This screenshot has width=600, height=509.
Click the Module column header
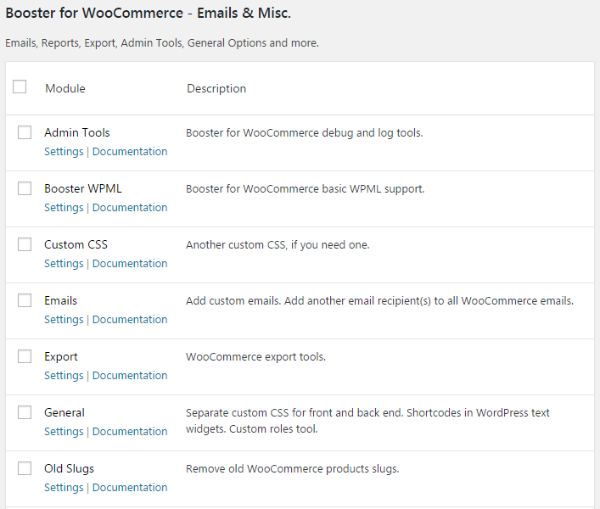65,88
